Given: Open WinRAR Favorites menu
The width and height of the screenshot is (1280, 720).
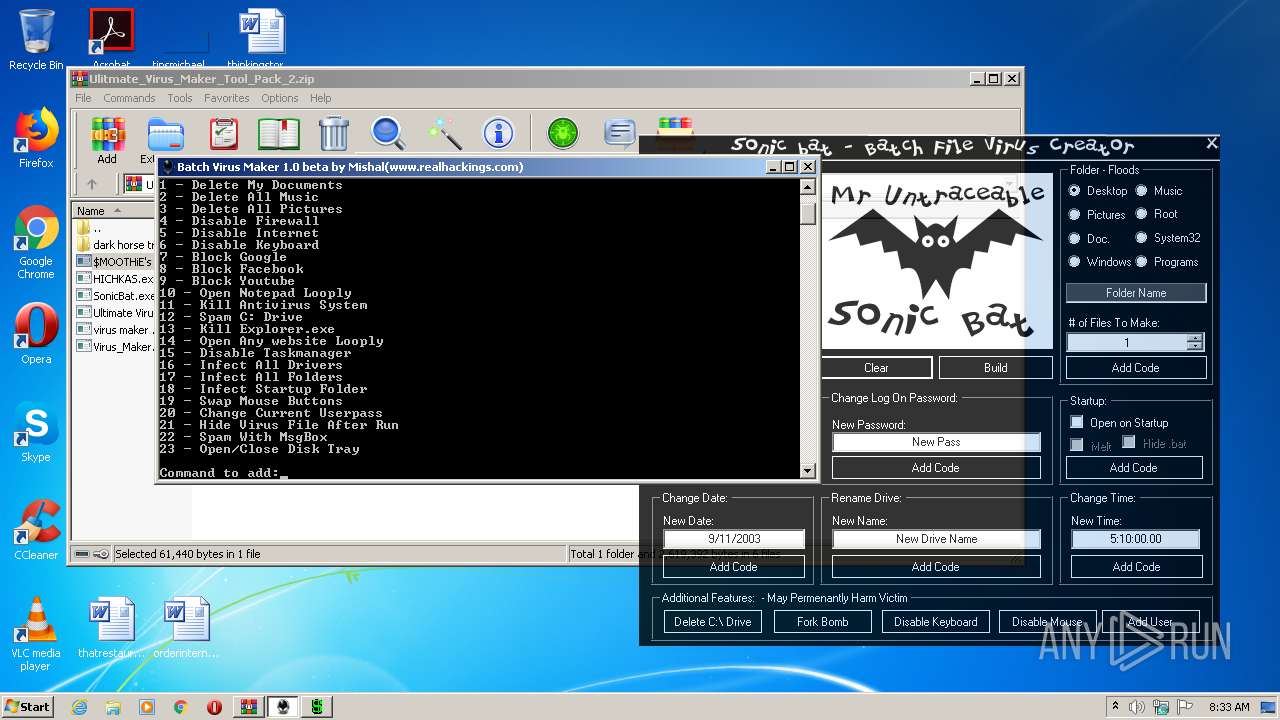Looking at the screenshot, I should (x=227, y=98).
